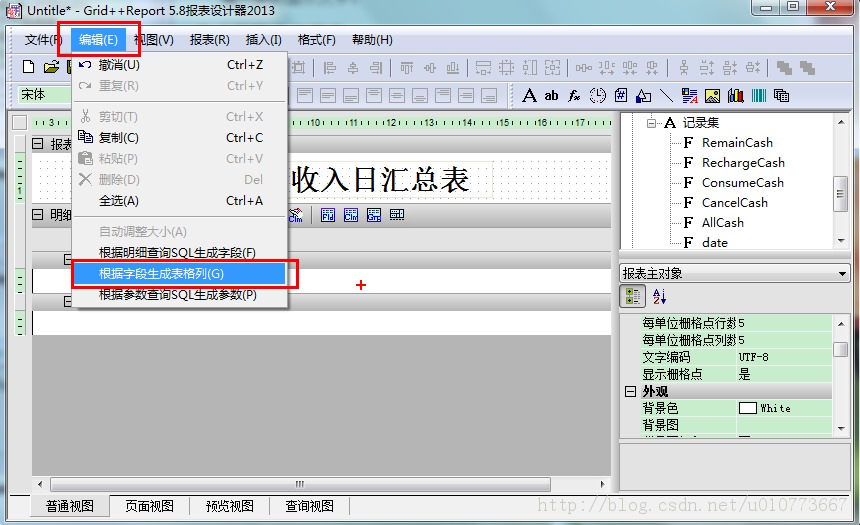Sort properties alphabetically with the A-Z button
The height and width of the screenshot is (525, 860).
pyautogui.click(x=659, y=297)
